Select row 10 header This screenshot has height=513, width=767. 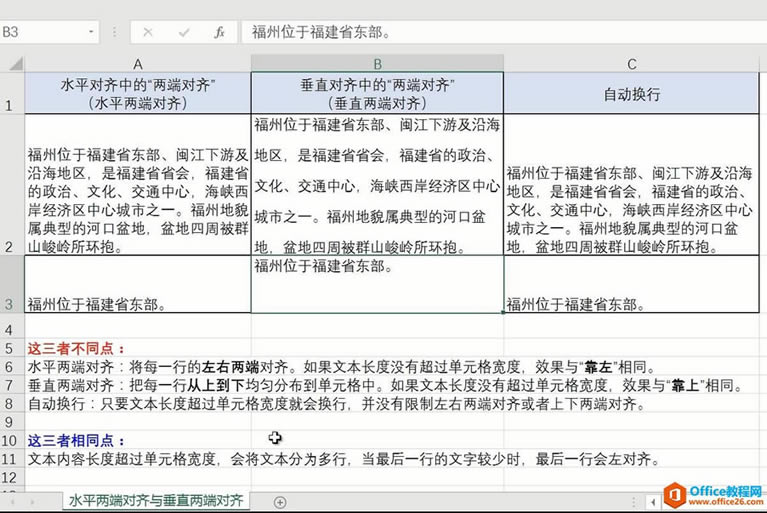coord(12,441)
